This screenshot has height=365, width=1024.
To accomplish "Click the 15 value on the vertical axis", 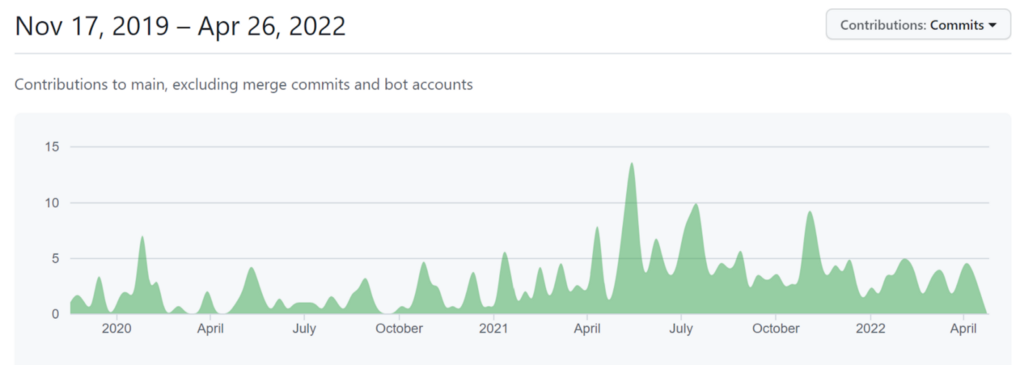I will click(x=52, y=147).
